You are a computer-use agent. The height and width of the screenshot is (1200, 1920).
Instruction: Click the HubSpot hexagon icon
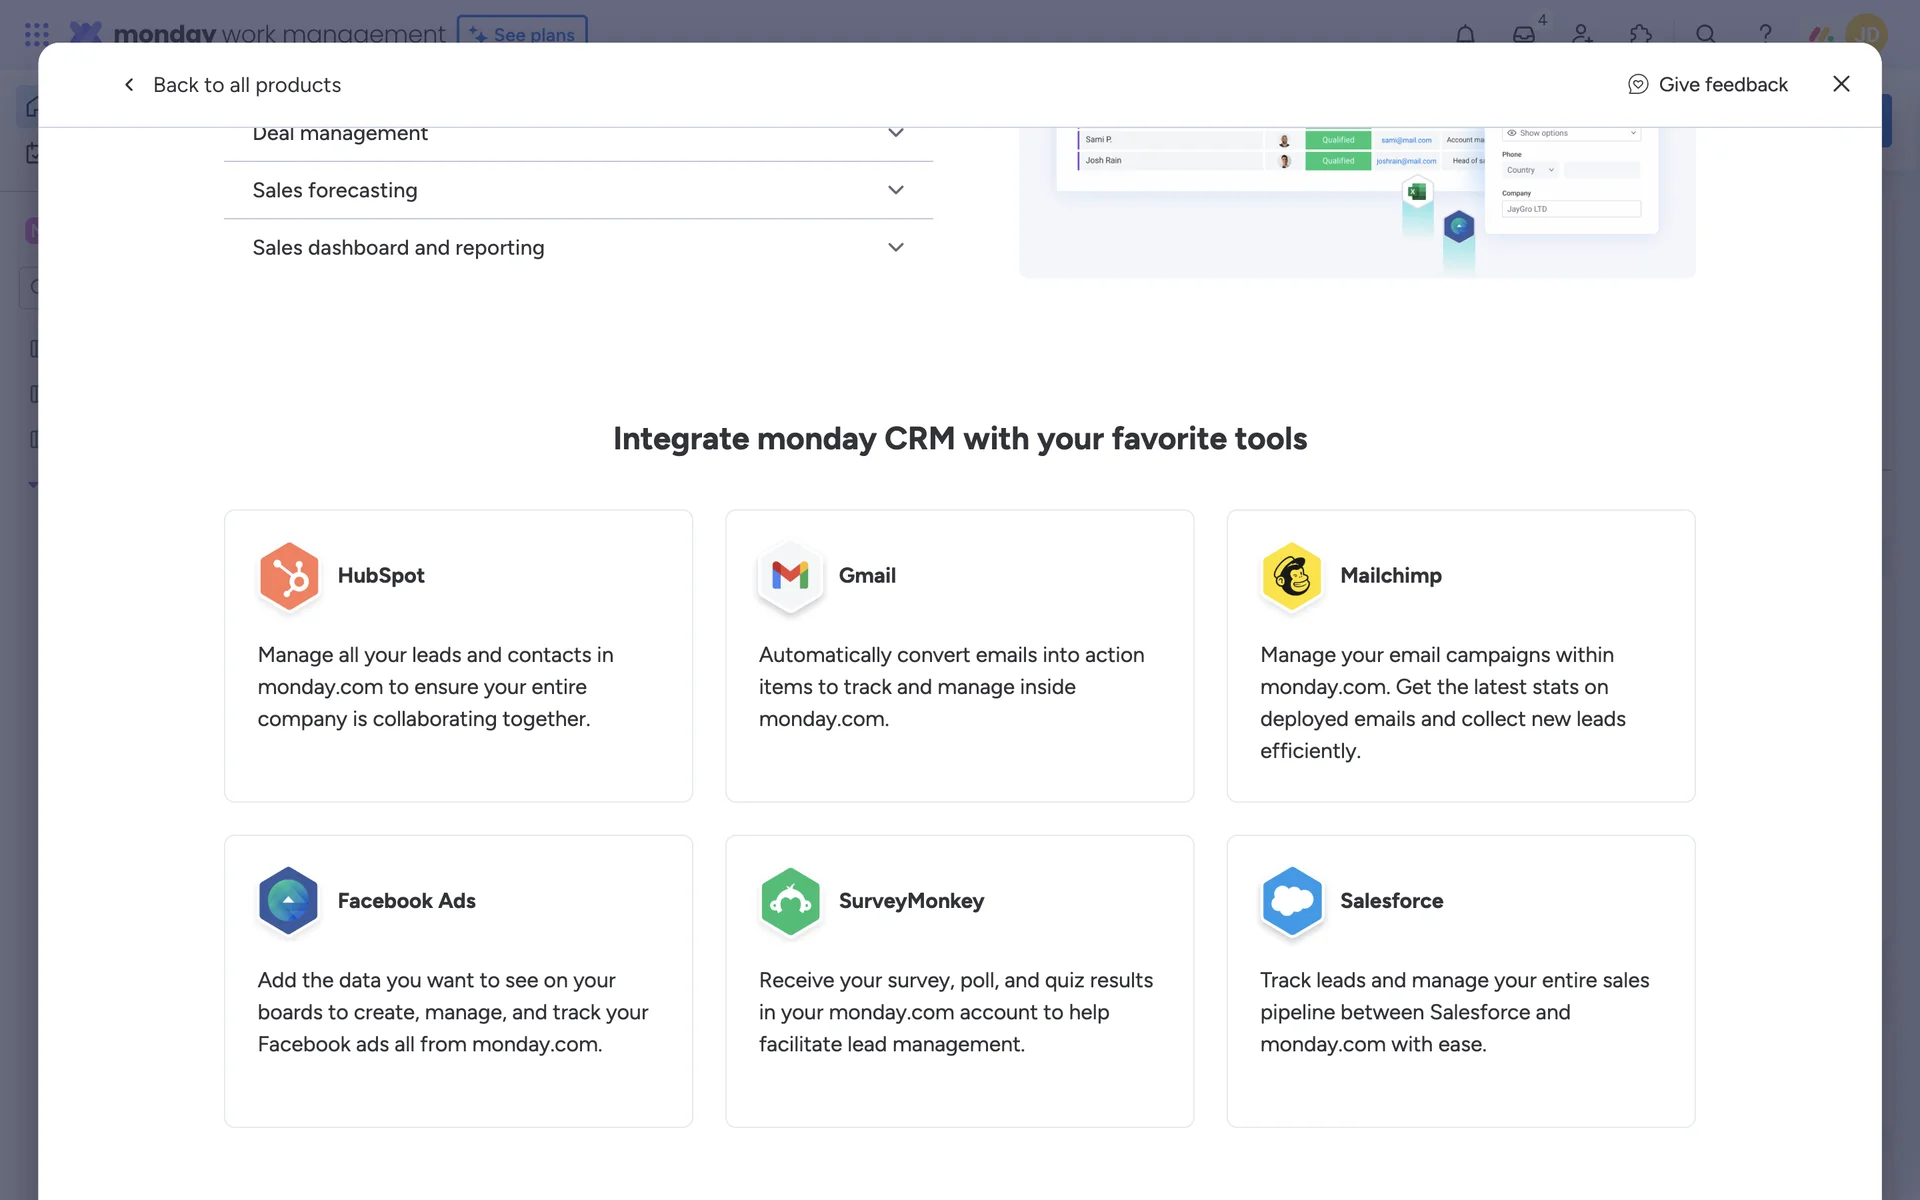tap(289, 576)
